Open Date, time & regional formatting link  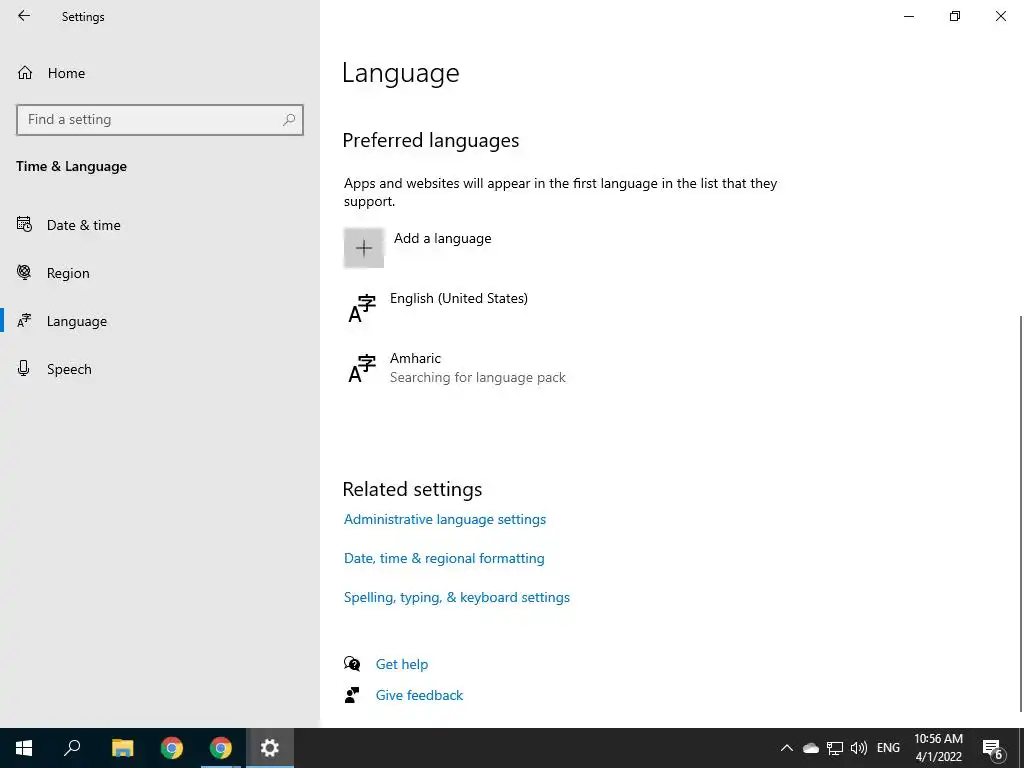coord(444,558)
